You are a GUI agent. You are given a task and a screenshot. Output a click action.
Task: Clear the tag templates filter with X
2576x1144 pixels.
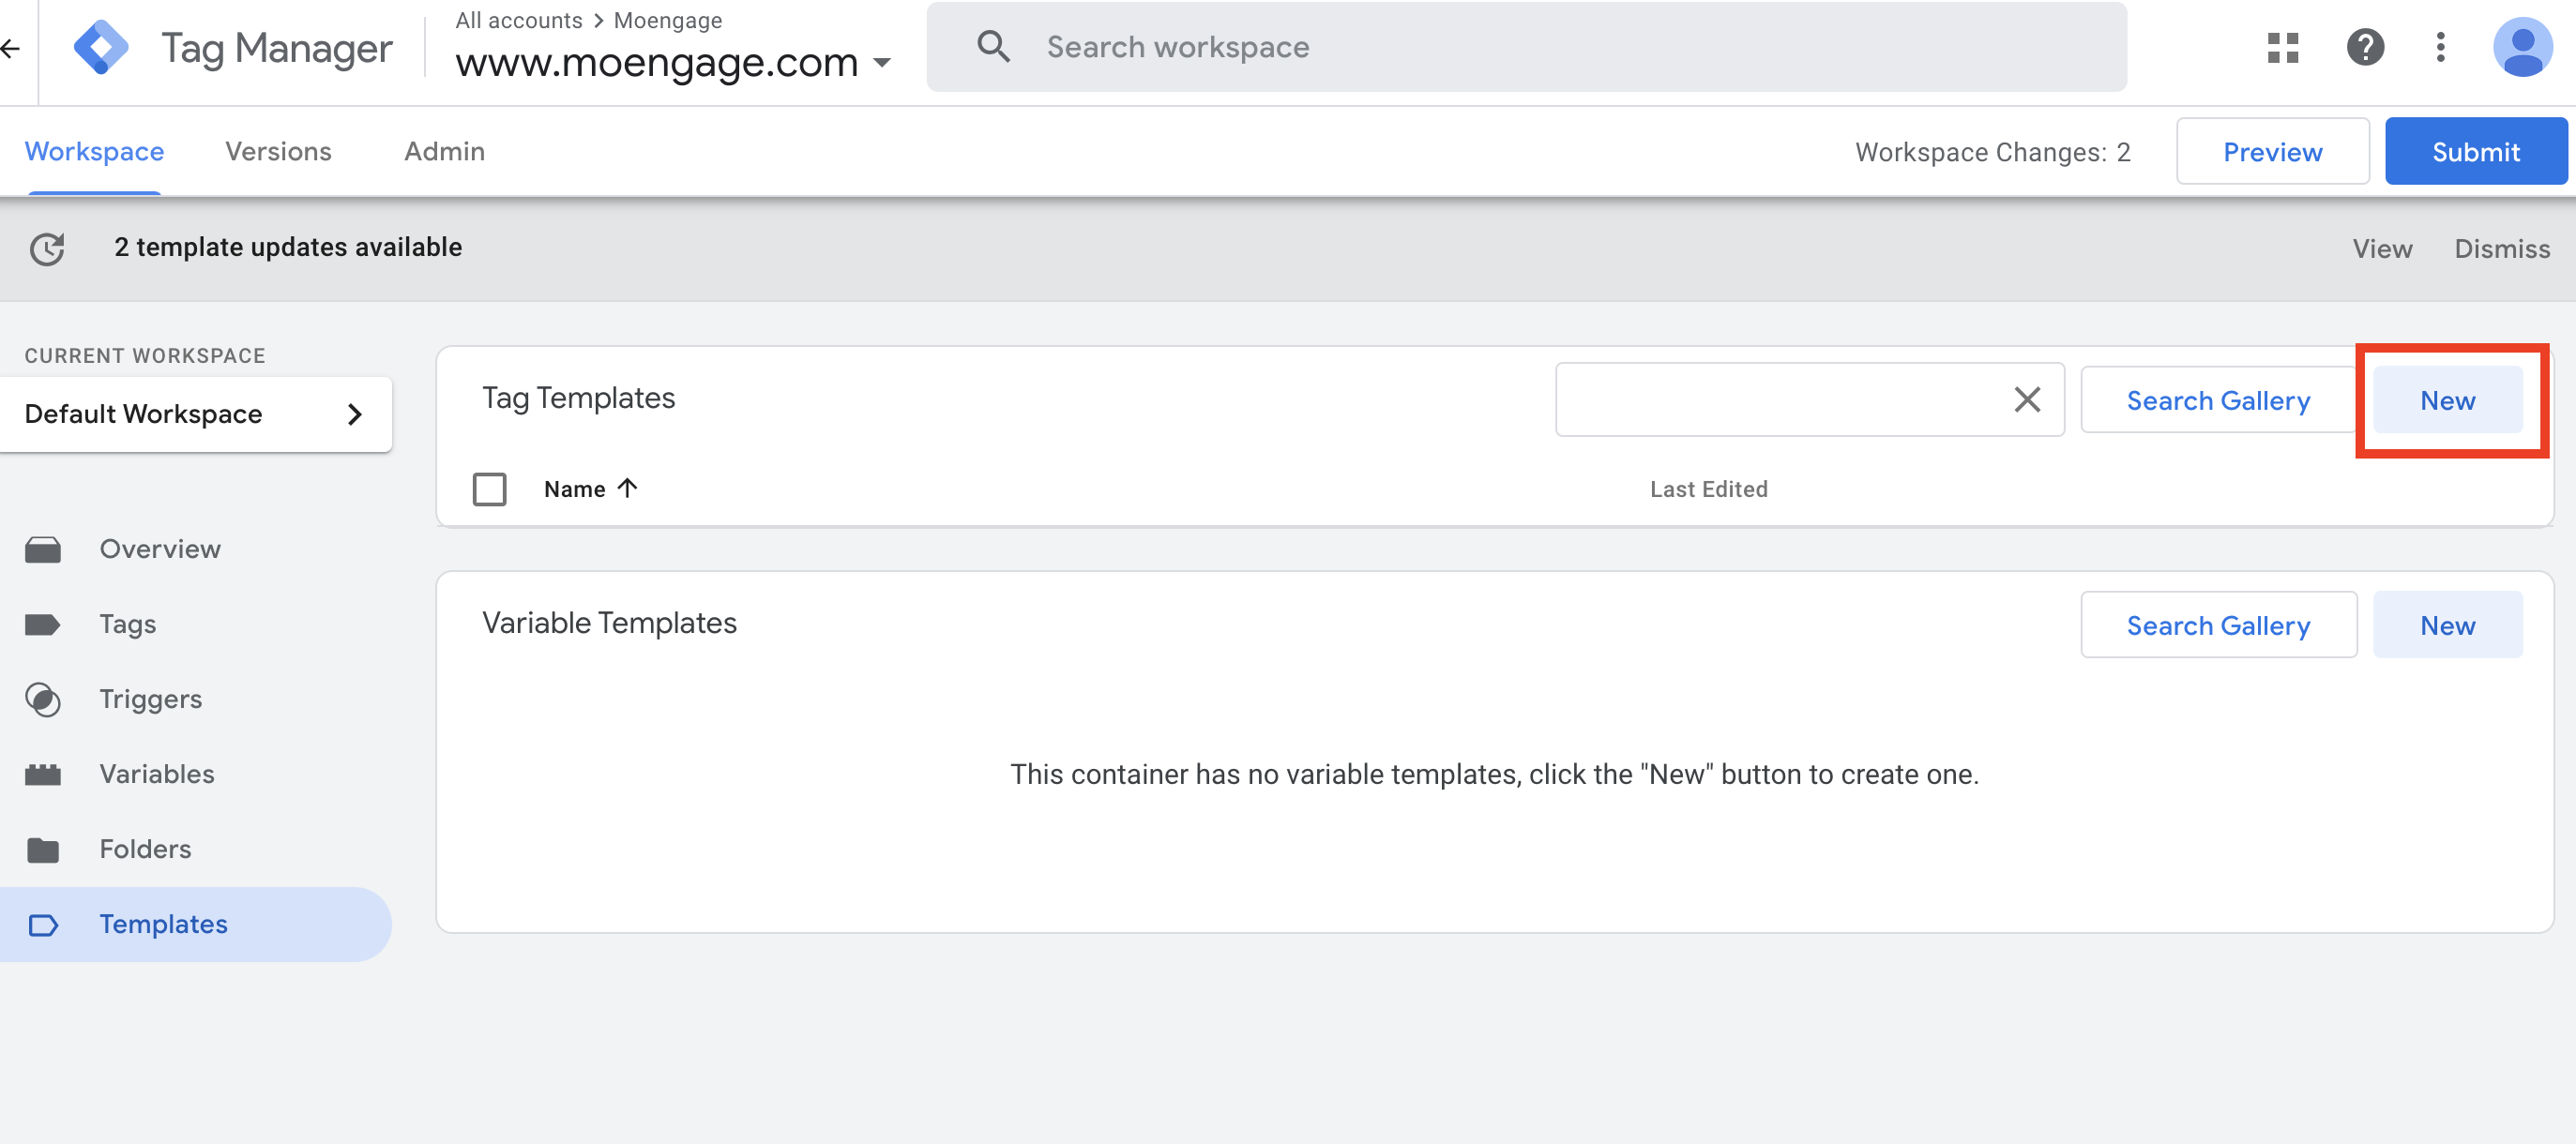[x=2027, y=400]
